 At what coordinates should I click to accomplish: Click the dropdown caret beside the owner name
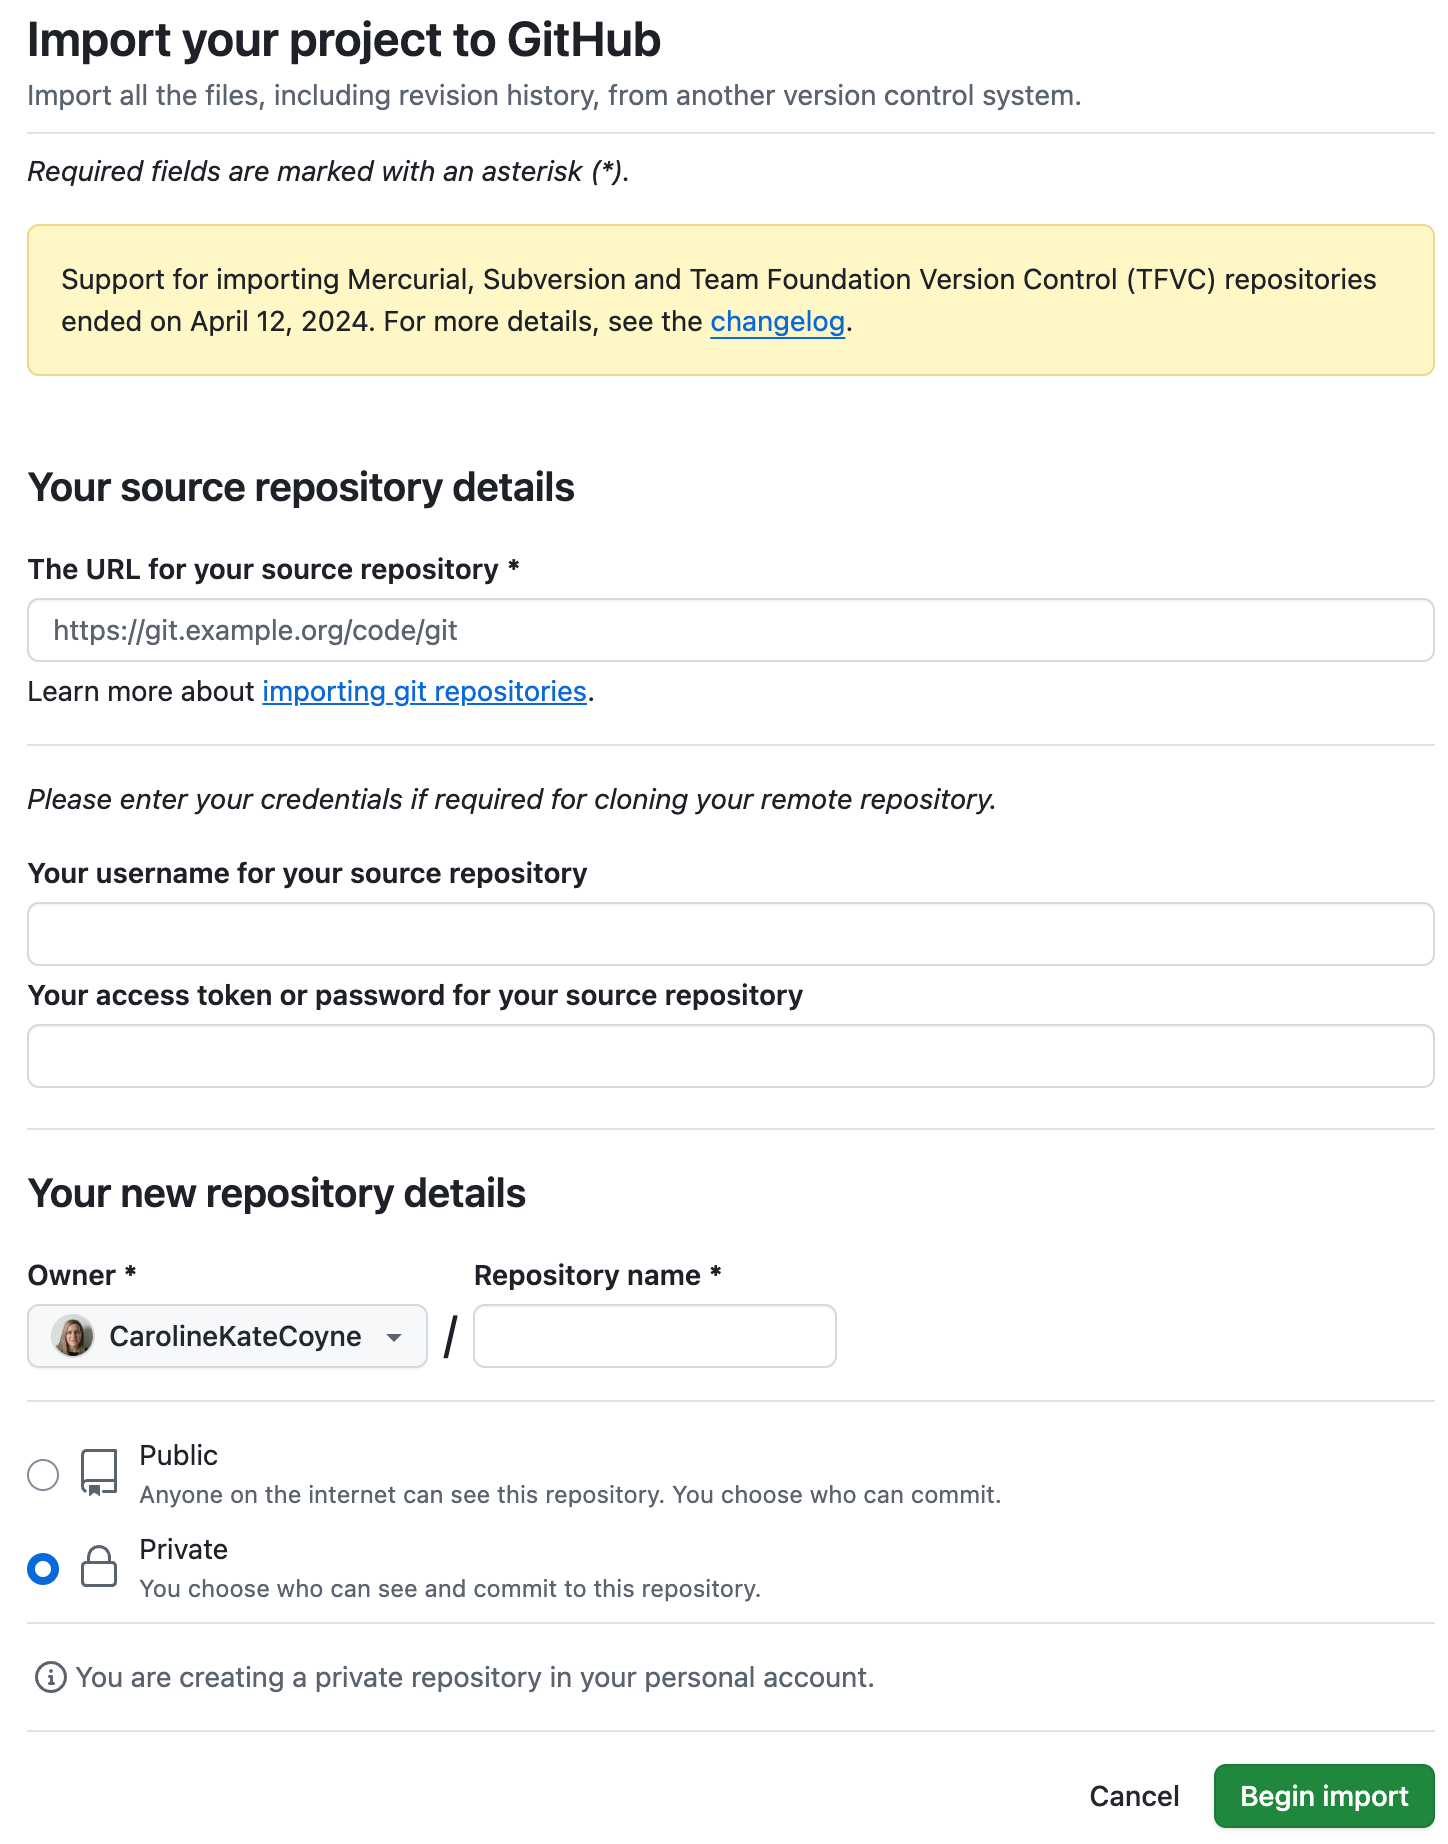[x=394, y=1336]
